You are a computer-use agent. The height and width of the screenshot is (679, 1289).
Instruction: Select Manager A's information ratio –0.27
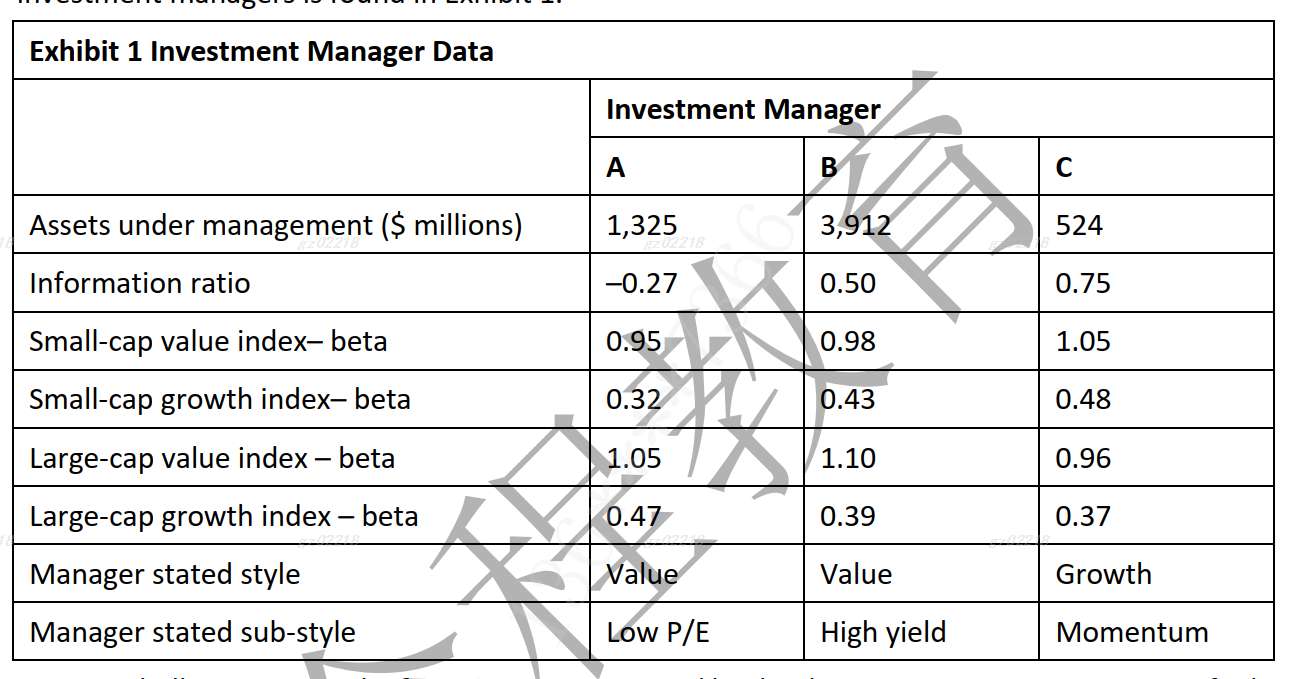[641, 283]
